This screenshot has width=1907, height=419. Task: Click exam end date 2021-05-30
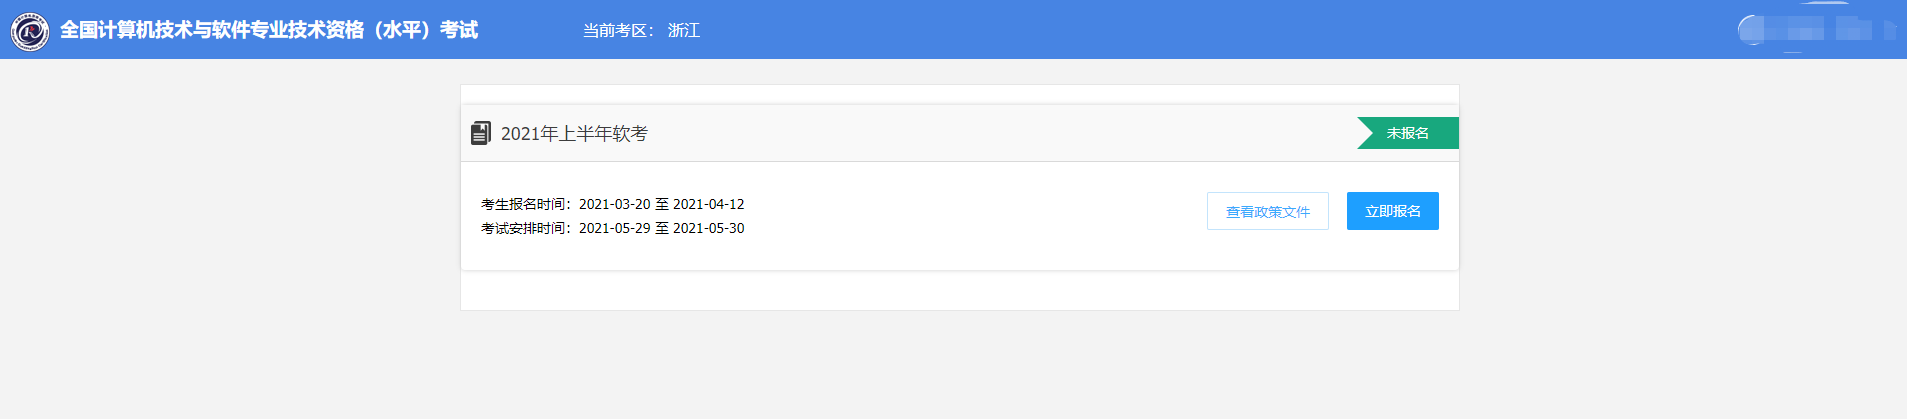(708, 228)
